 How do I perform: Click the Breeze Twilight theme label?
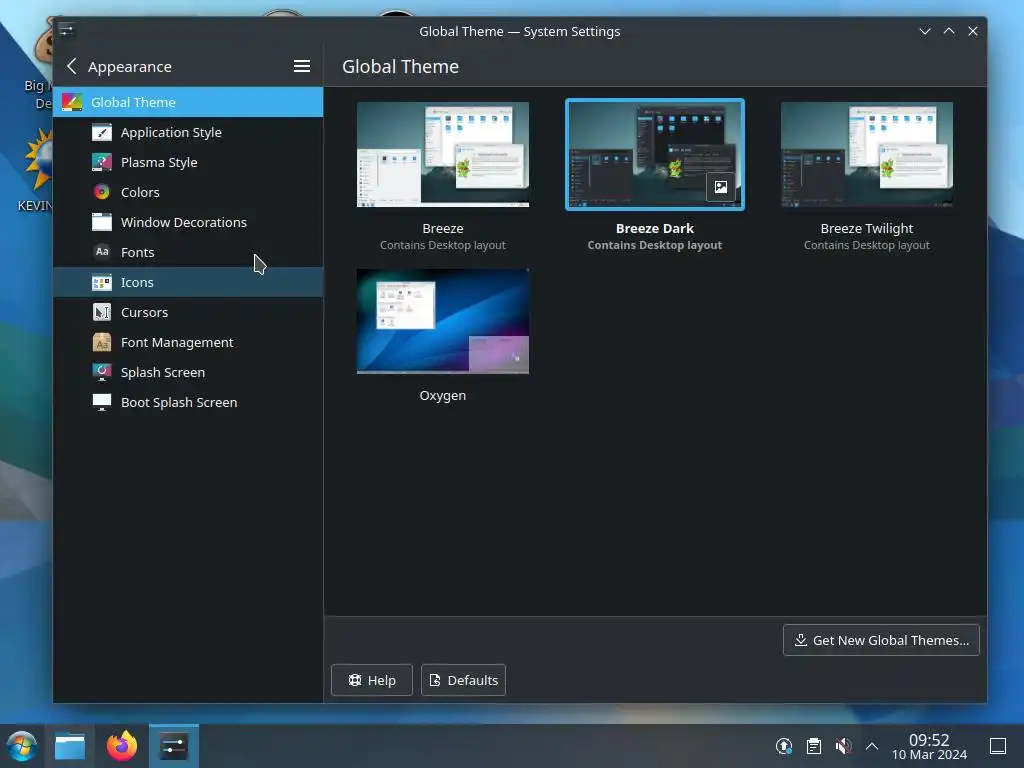coord(867,229)
